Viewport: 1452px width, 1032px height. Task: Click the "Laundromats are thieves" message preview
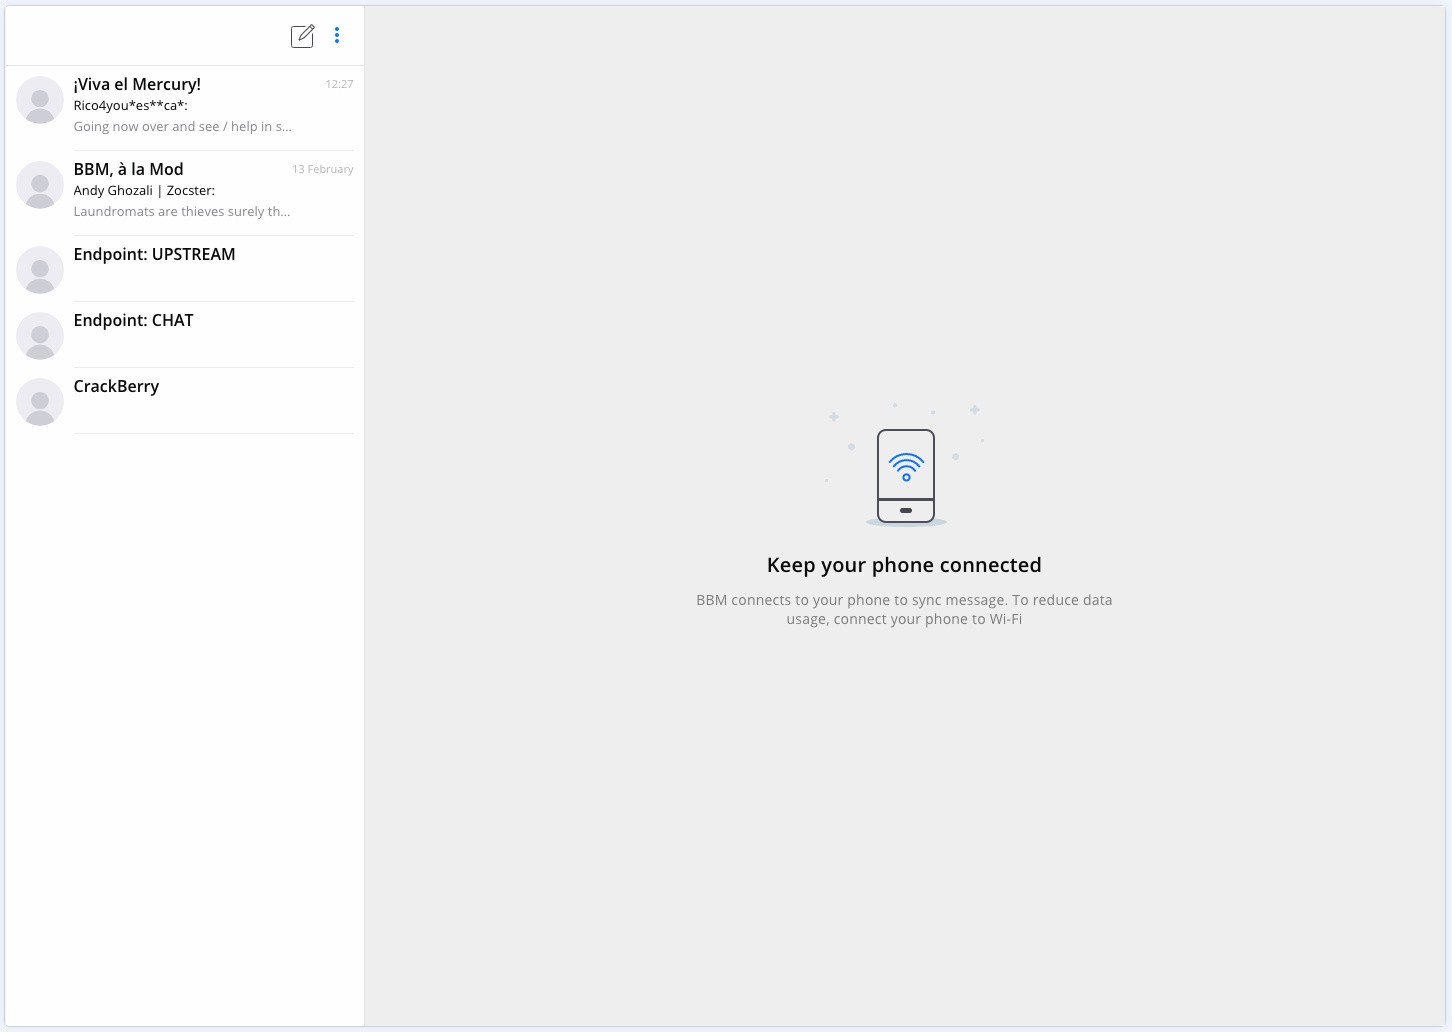pos(181,211)
